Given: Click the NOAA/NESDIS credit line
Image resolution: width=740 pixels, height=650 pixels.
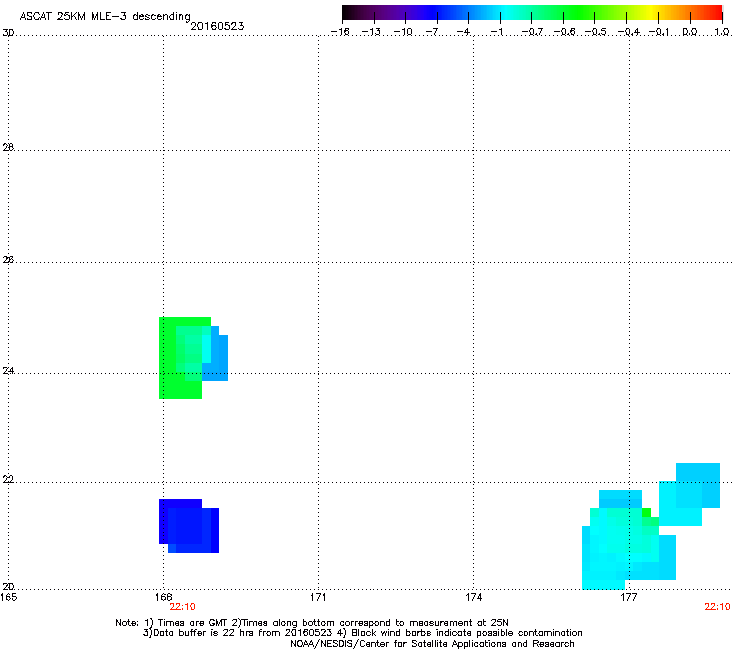Looking at the screenshot, I should point(432,643).
